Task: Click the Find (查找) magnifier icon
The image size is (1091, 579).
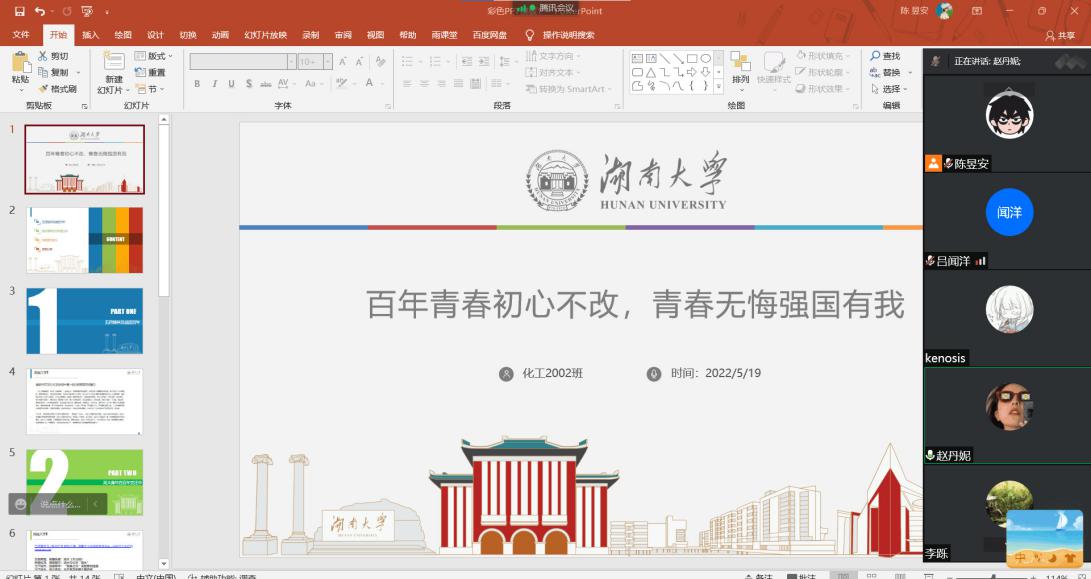Action: pos(876,56)
